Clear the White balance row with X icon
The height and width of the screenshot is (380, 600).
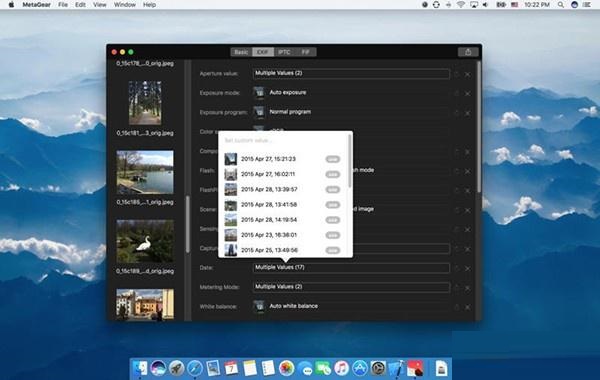(x=467, y=307)
